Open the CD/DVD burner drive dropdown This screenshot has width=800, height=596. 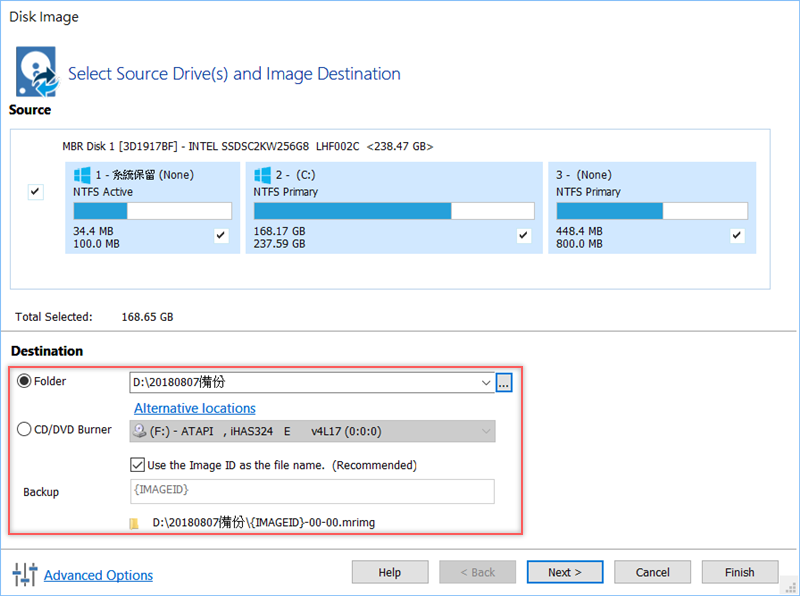(486, 432)
